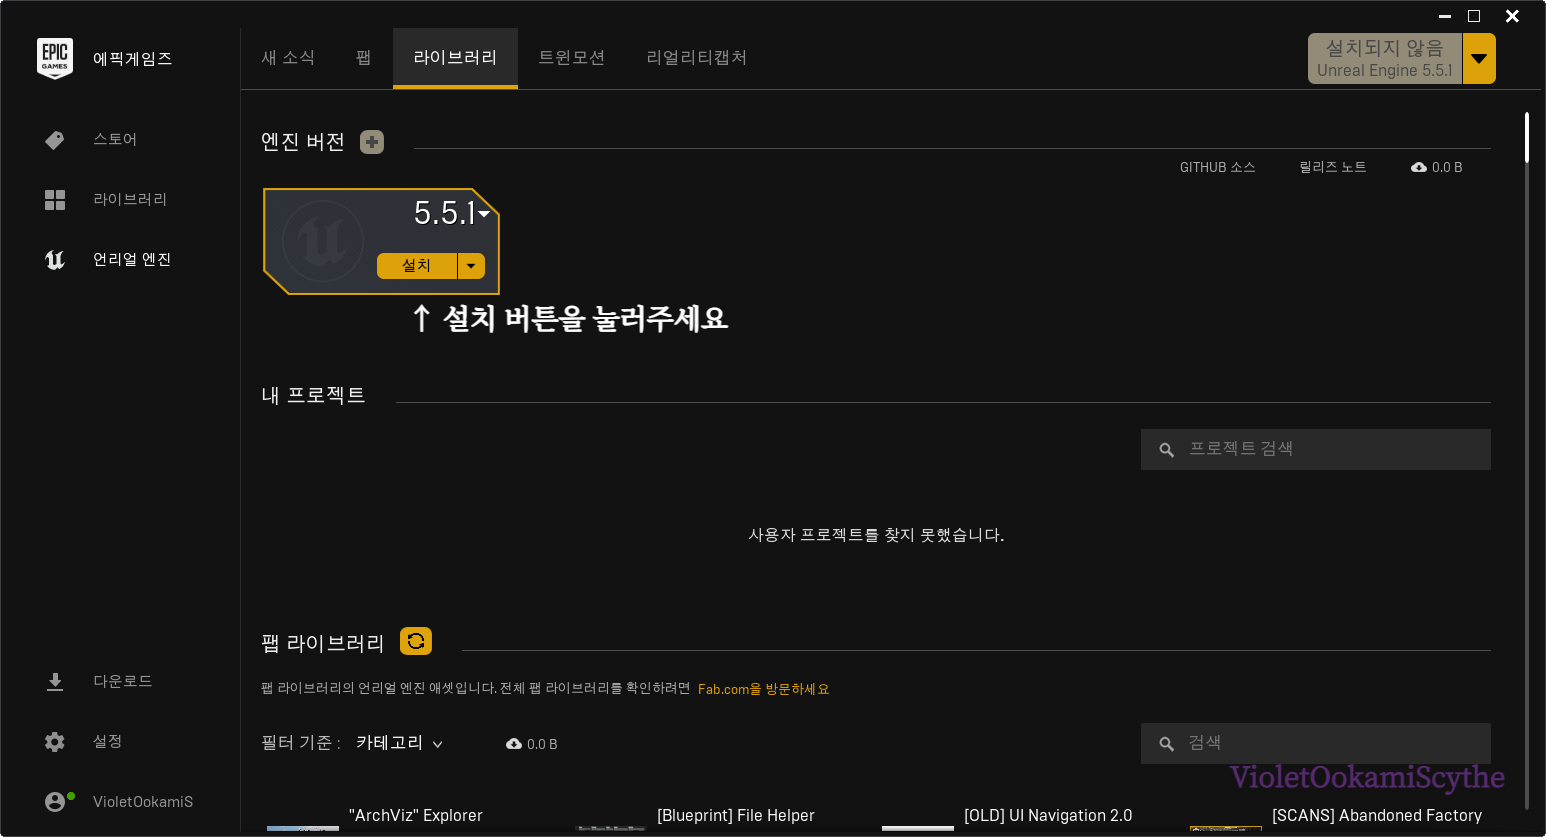The width and height of the screenshot is (1546, 837).
Task: Click the 라이브러리 grid icon in sidebar
Action: 55,200
